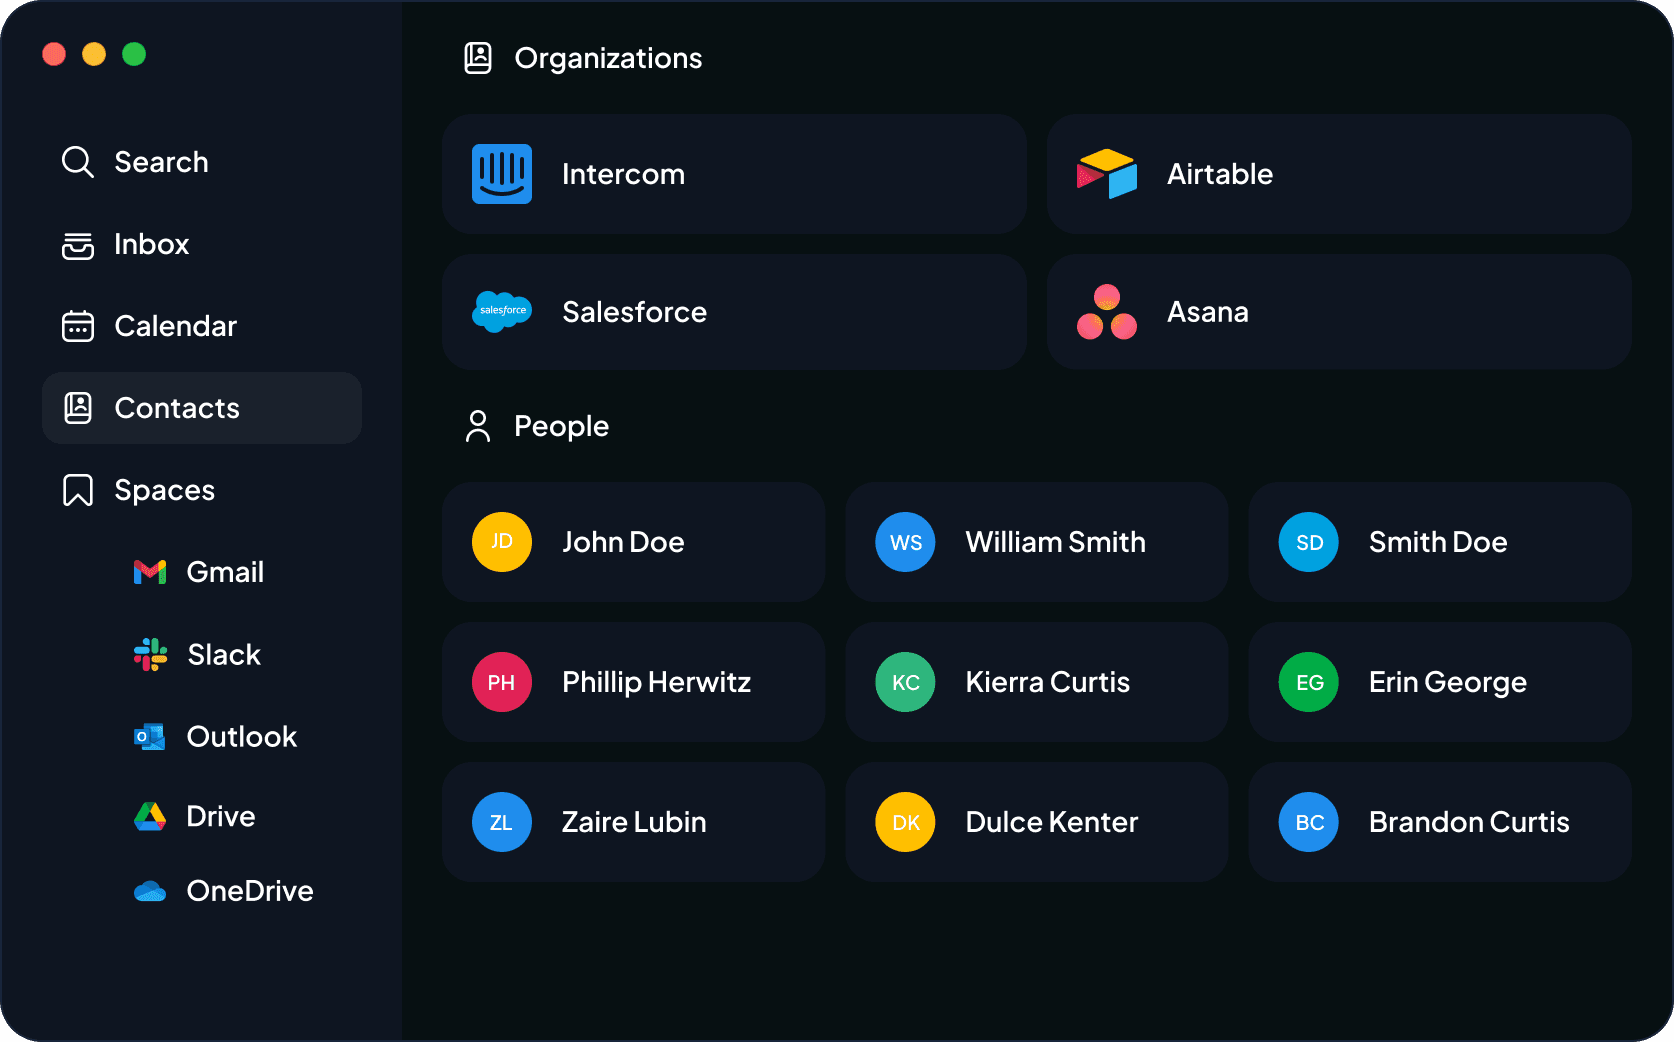The width and height of the screenshot is (1674, 1042).
Task: Click the Airtable logo icon
Action: pyautogui.click(x=1107, y=174)
